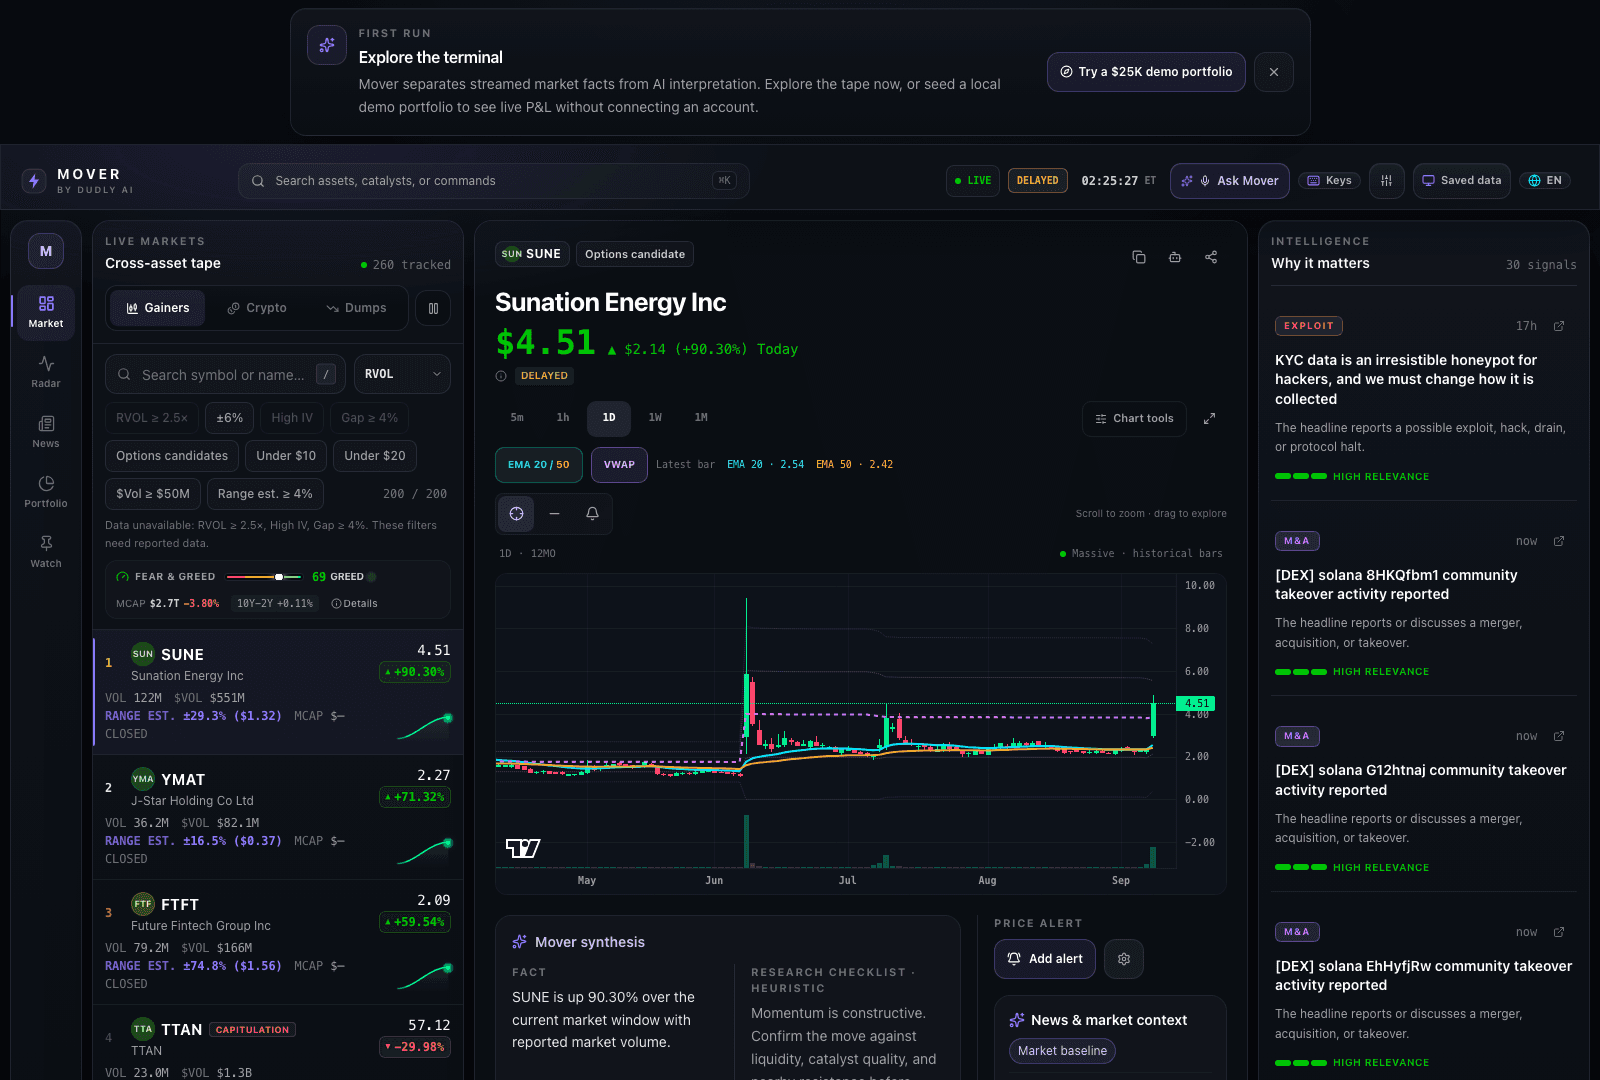1600x1080 pixels.
Task: Toggle the EMA 20 / 50 overlay
Action: pos(538,465)
